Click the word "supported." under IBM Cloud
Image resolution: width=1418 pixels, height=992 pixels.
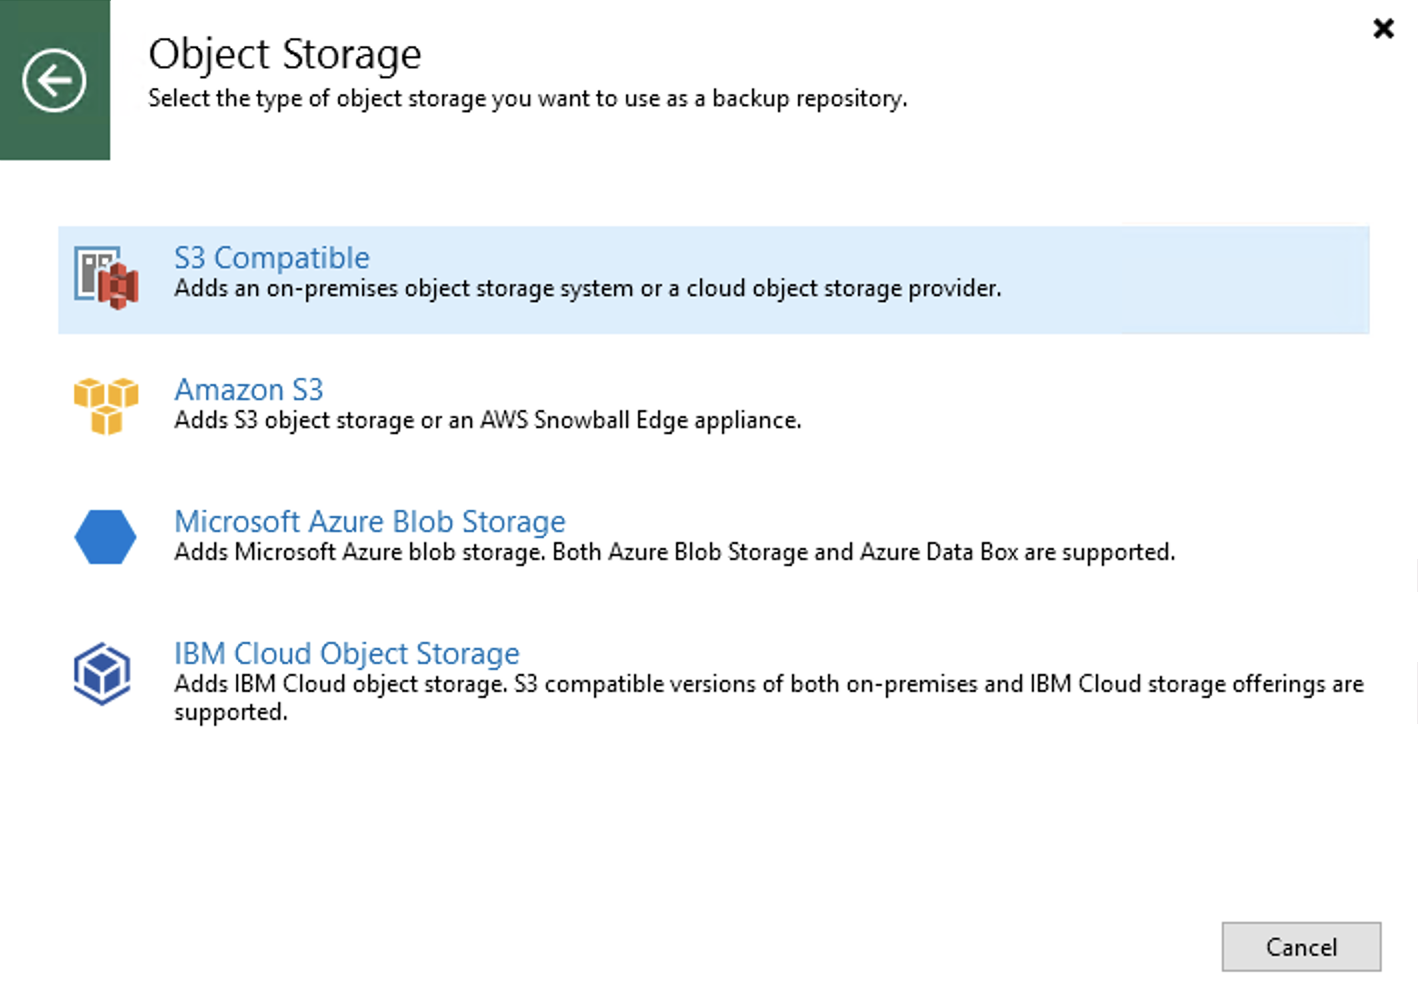tap(231, 713)
